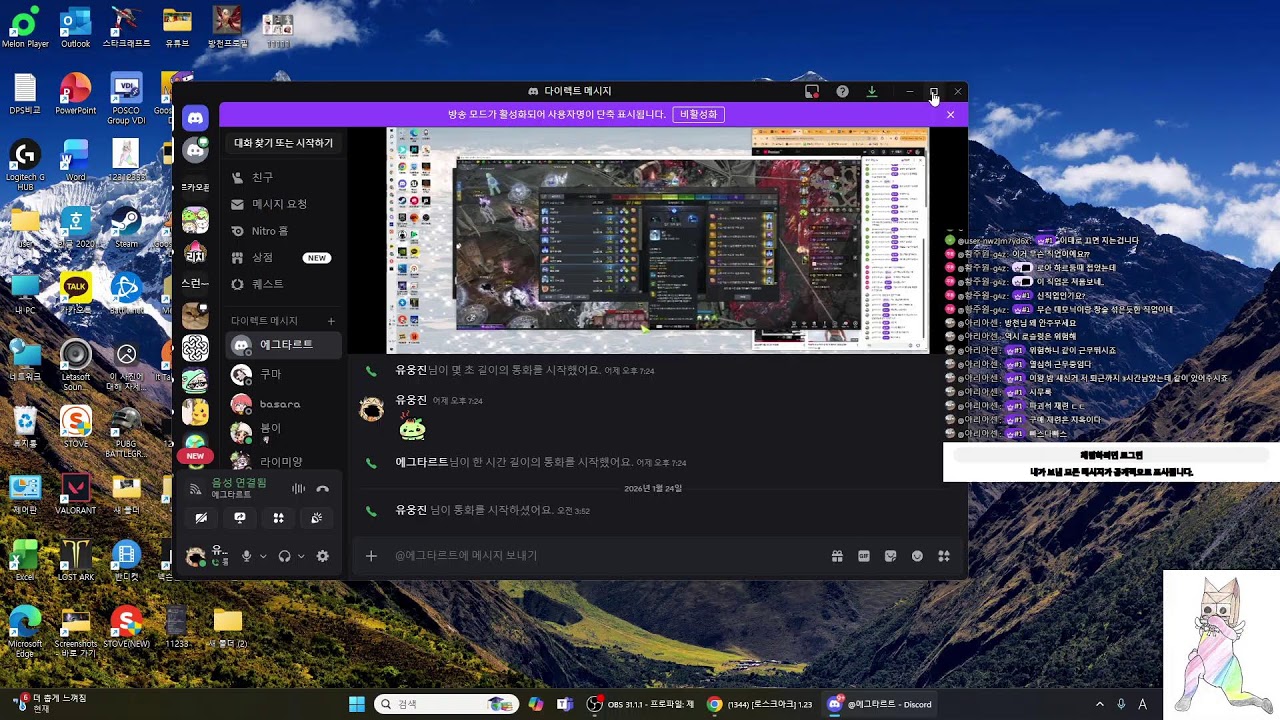The height and width of the screenshot is (720, 1280).
Task: Open the second icon in Discord's server rail
Action: [x=195, y=150]
